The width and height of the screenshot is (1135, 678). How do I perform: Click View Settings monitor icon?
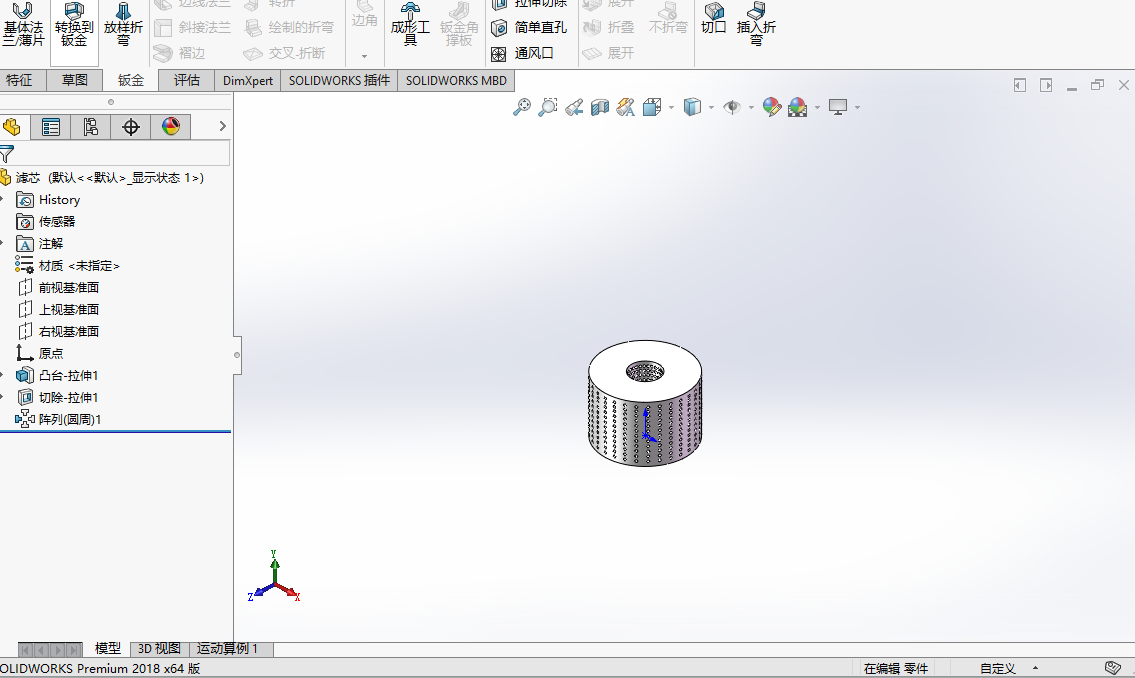(x=838, y=108)
